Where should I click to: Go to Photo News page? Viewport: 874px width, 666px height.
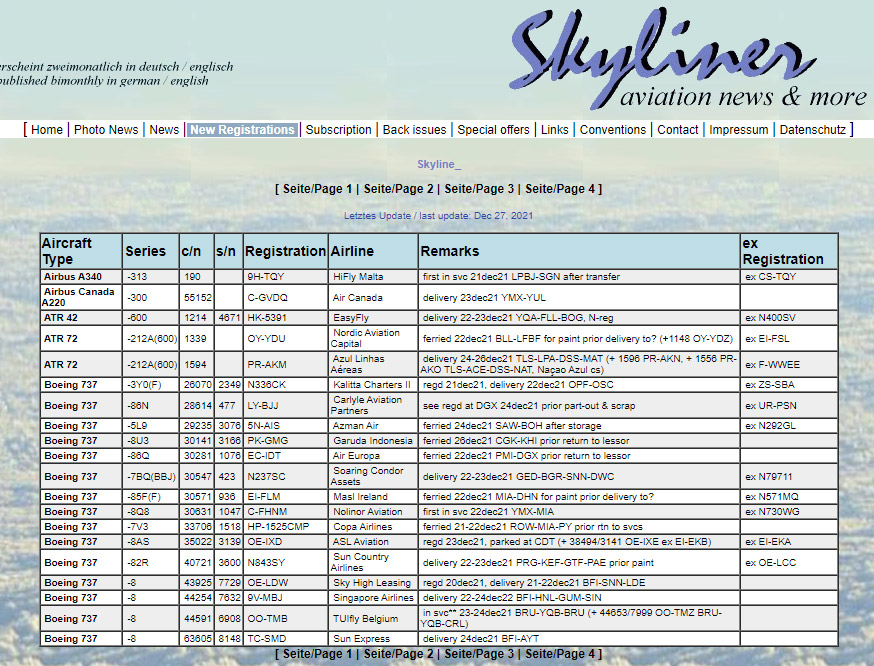[x=106, y=130]
